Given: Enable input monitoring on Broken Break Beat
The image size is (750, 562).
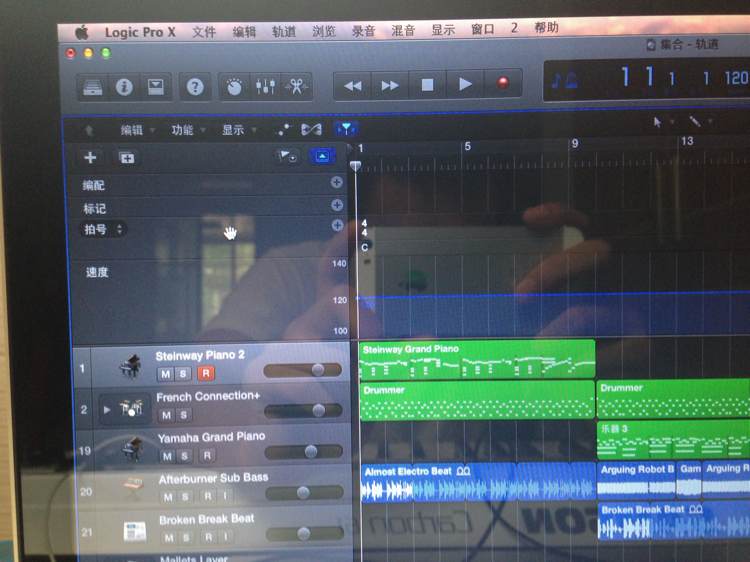Looking at the screenshot, I should 226,537.
